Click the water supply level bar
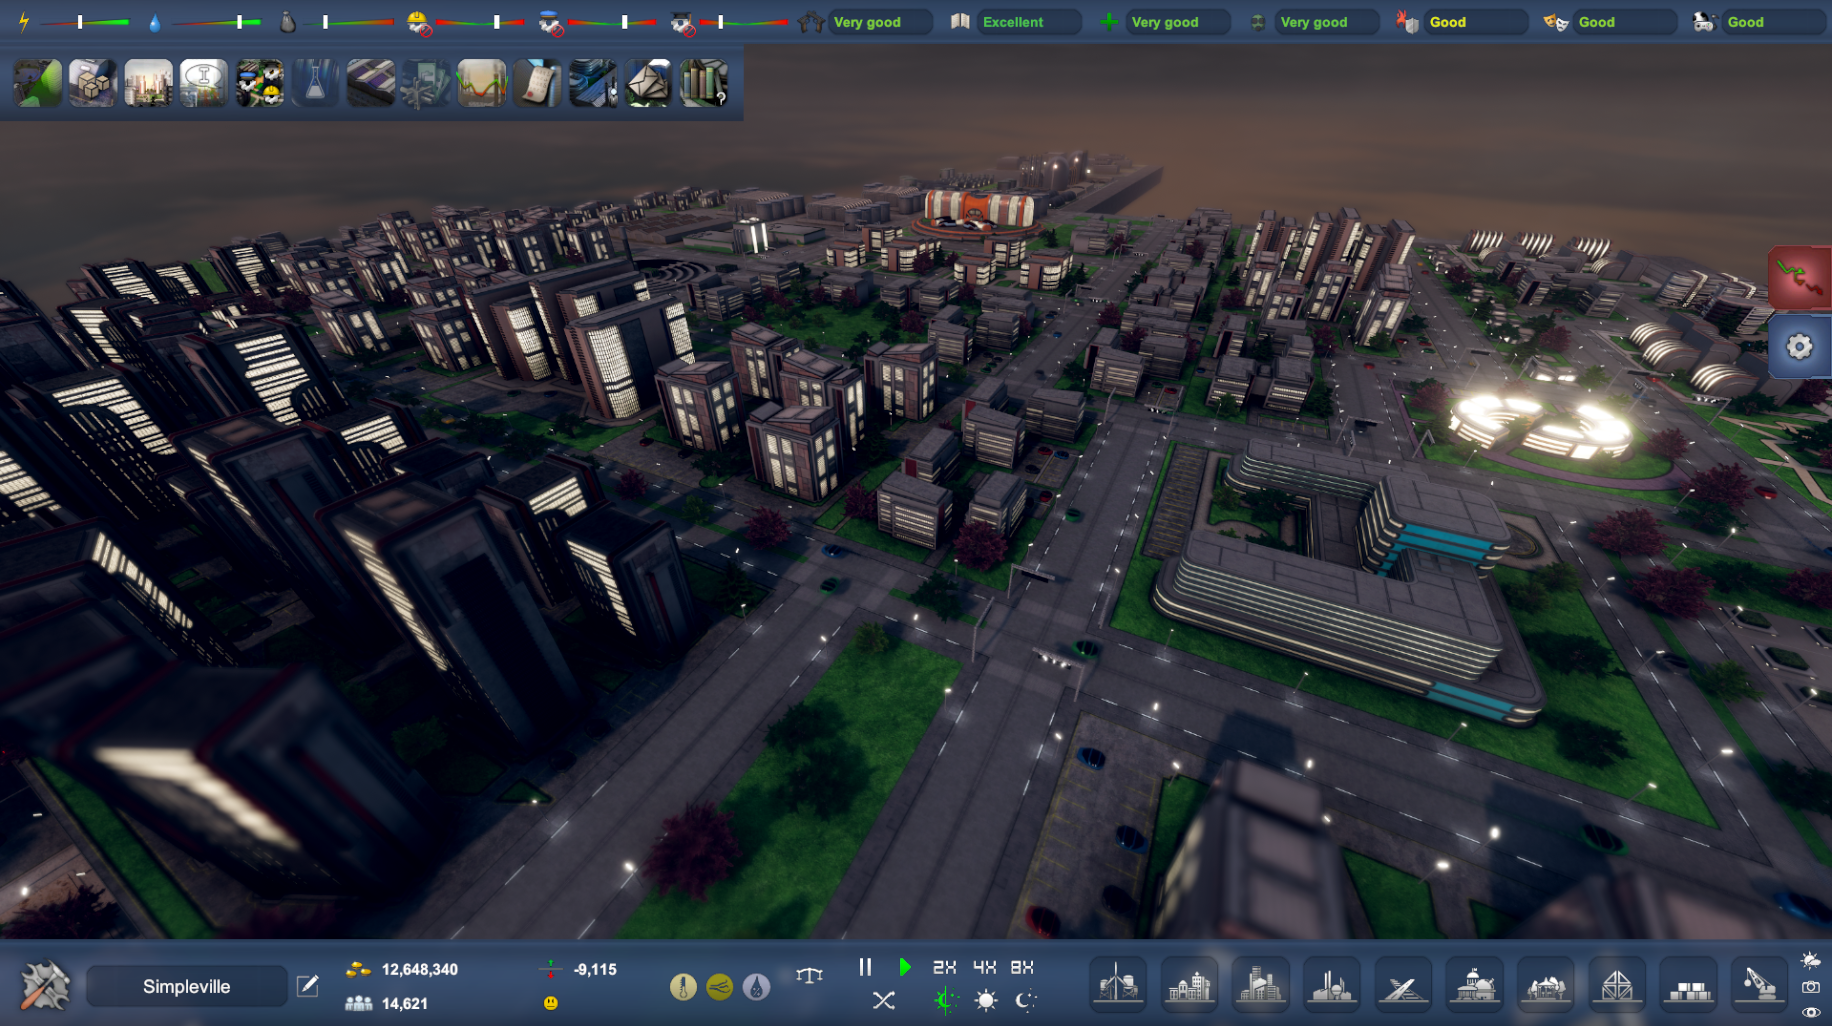This screenshot has width=1832, height=1026. tap(216, 22)
